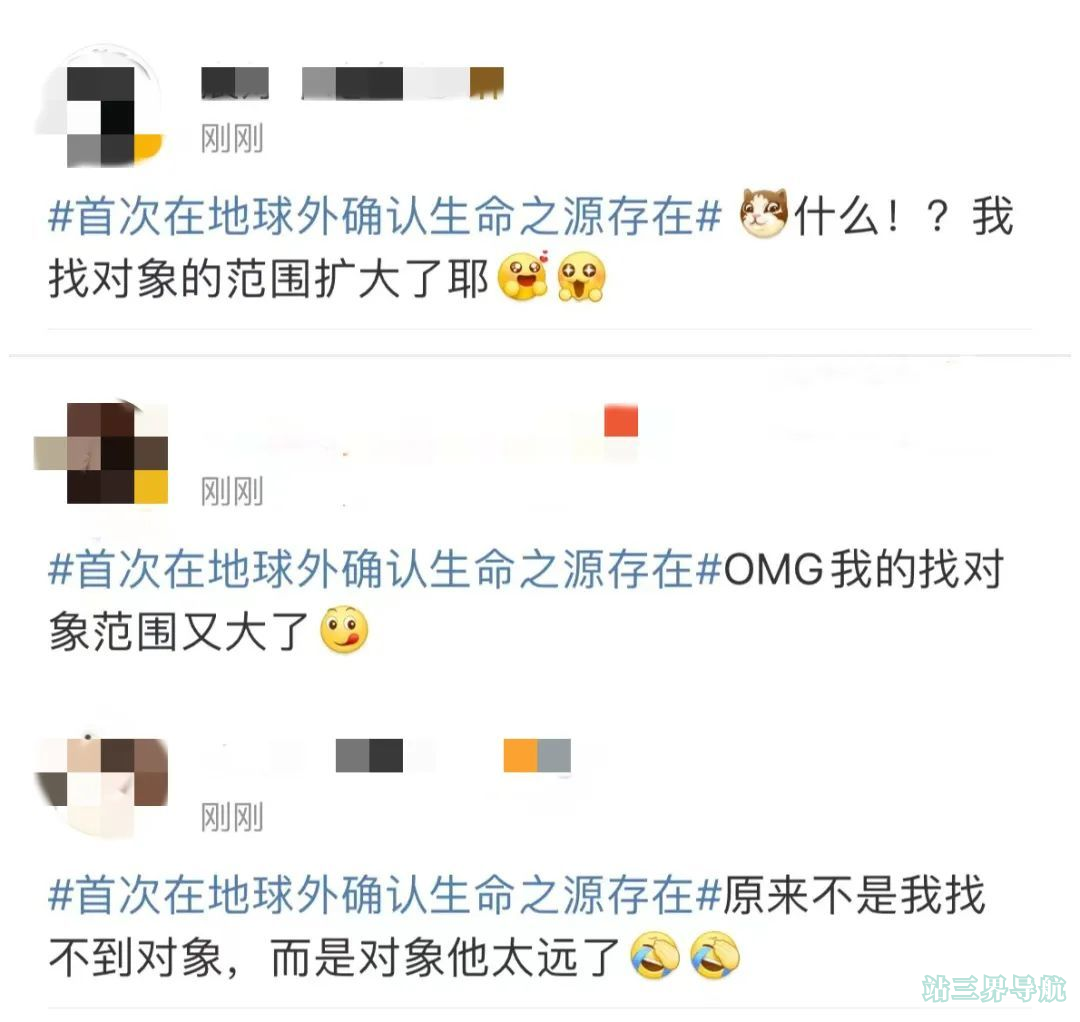This screenshot has width=1080, height=1022.
Task: Click the green watermark text in the corner
Action: [x=995, y=989]
